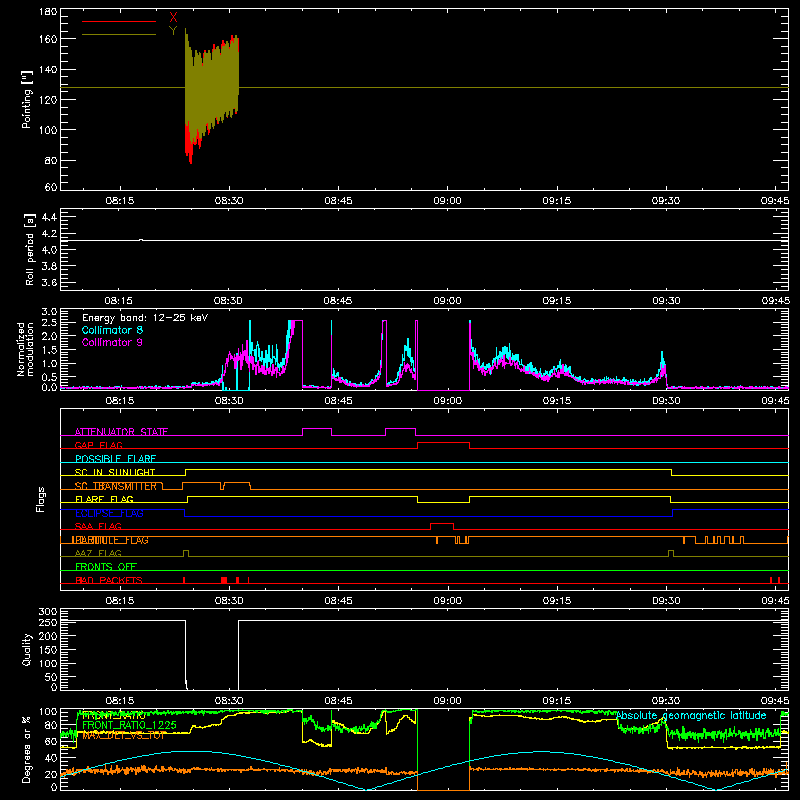This screenshot has height=800, width=800.
Task: Click the 'Degrees or %' axis title
Action: tap(27, 749)
